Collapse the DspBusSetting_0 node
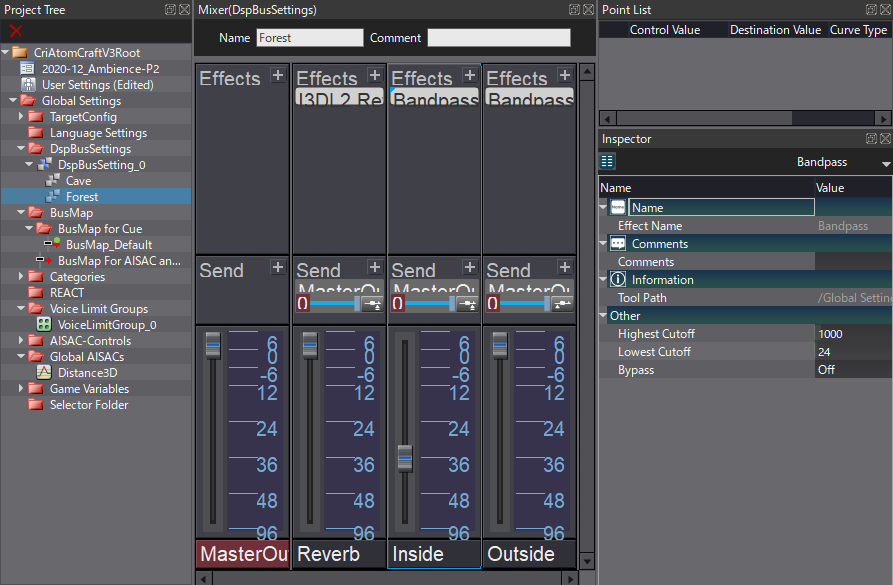The width and height of the screenshot is (893, 585). click(29, 164)
